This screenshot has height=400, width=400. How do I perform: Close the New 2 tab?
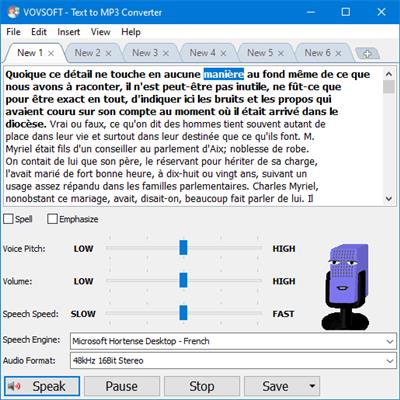pos(108,53)
